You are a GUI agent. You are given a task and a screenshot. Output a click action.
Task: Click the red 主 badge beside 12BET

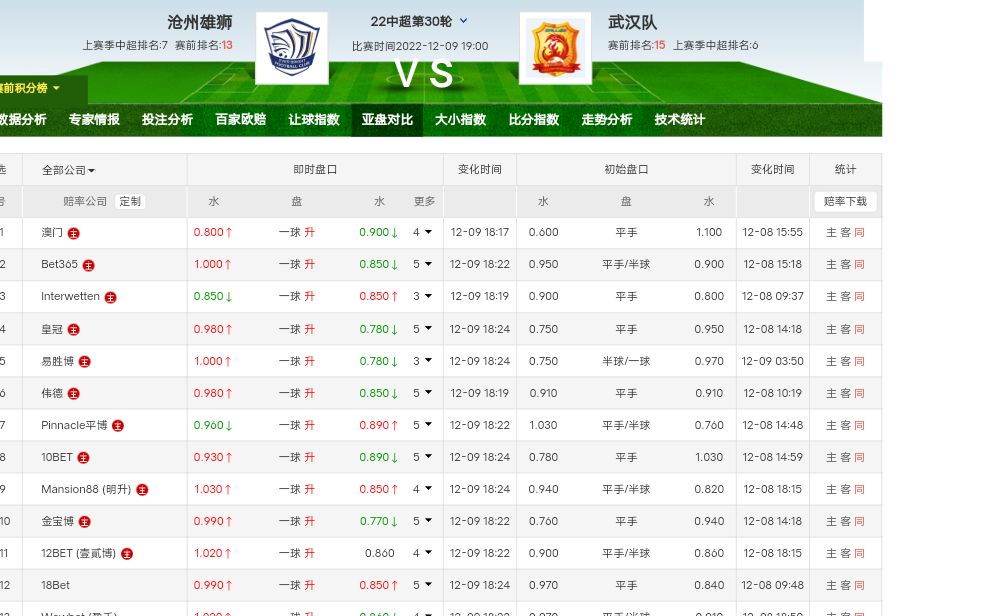pyautogui.click(x=126, y=554)
